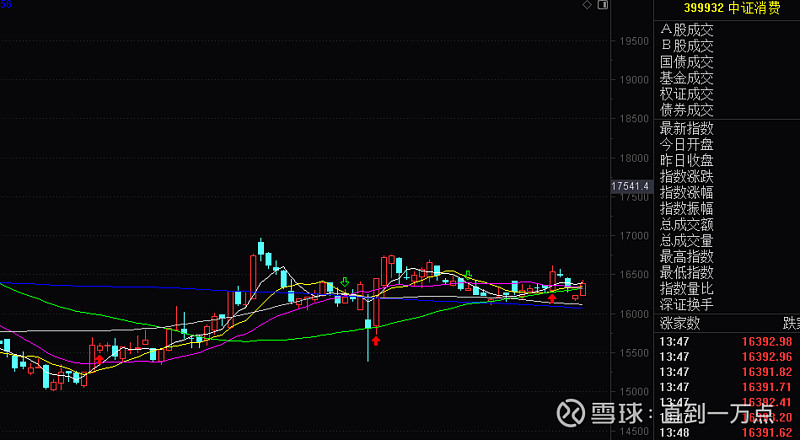Click the 指数振幅 field label
Viewport: 800px width, 440px height.
[x=686, y=208]
